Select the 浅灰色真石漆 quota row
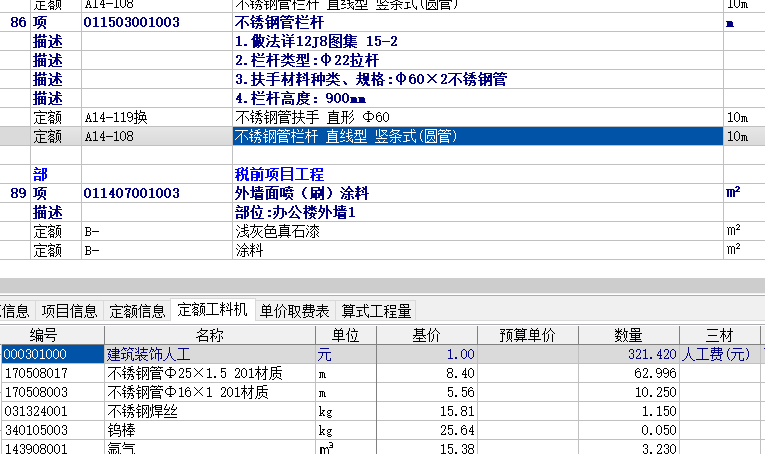Screen dimensions: 765x454 [x=277, y=231]
